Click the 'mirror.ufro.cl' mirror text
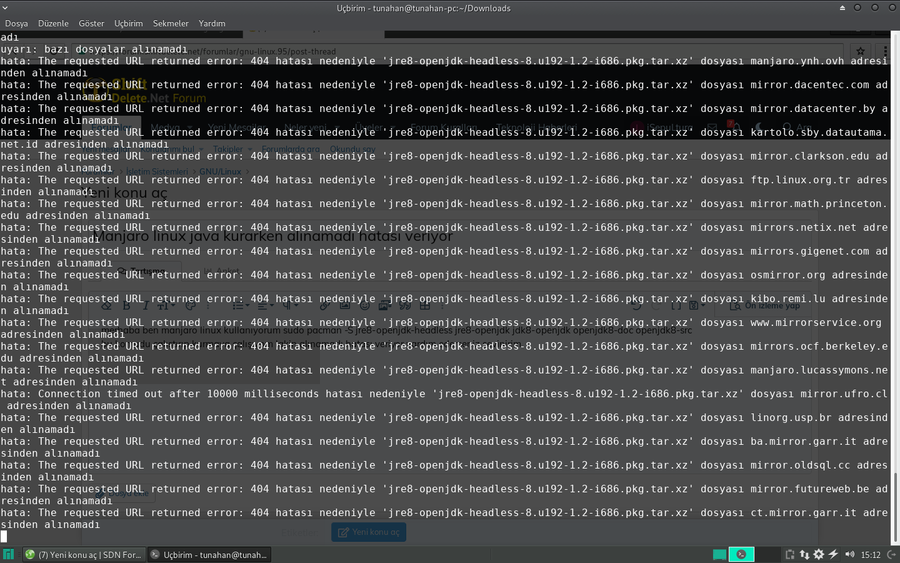900x563 pixels. point(844,394)
